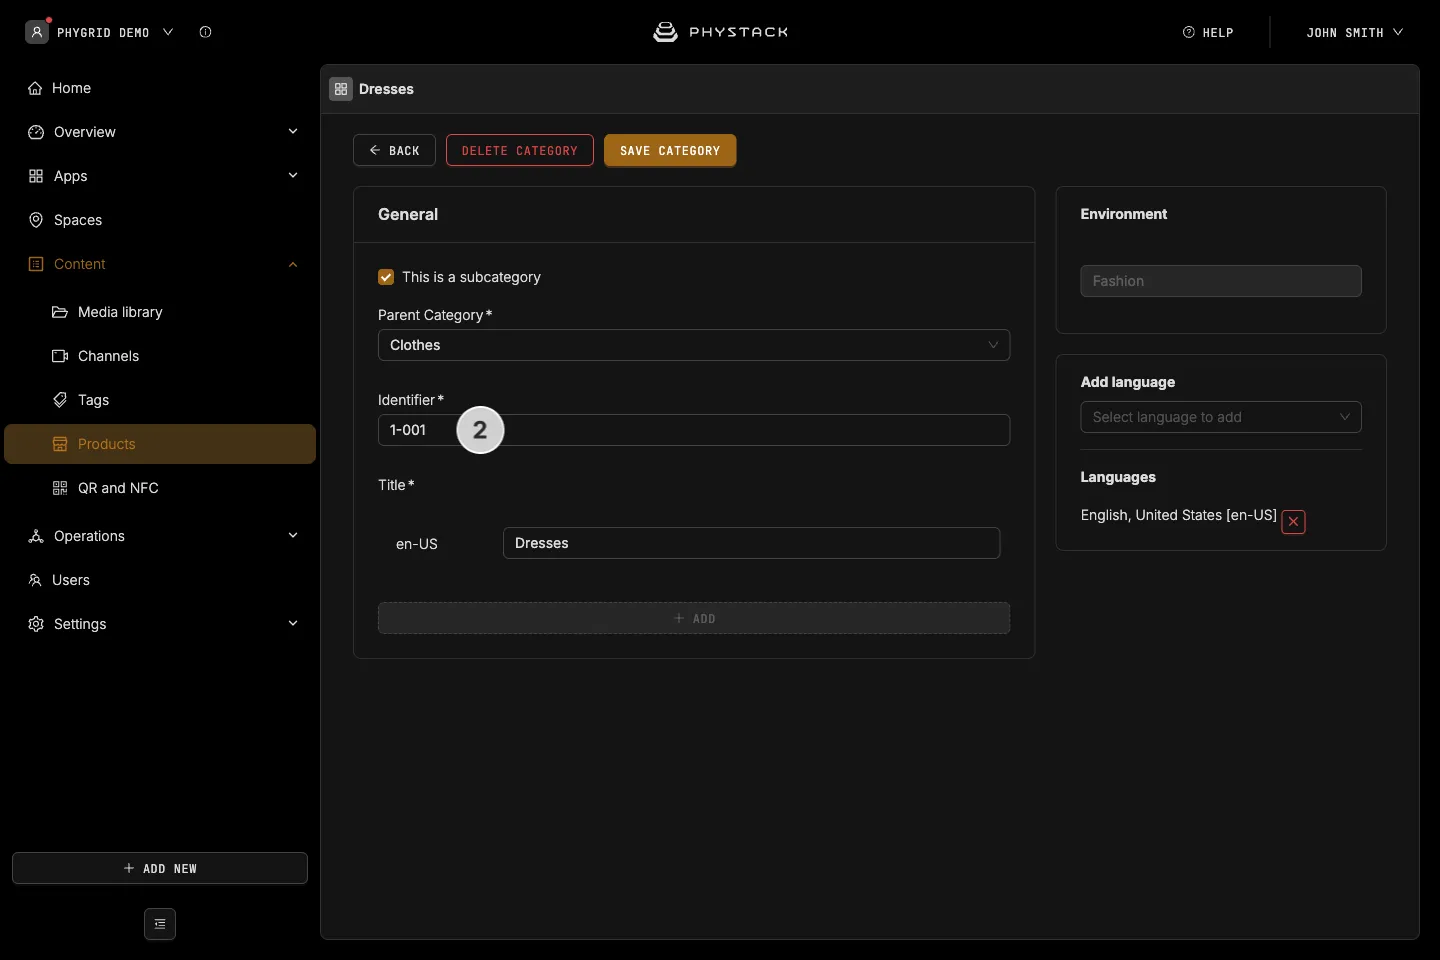
Task: Click the Identifier input field
Action: point(694,430)
